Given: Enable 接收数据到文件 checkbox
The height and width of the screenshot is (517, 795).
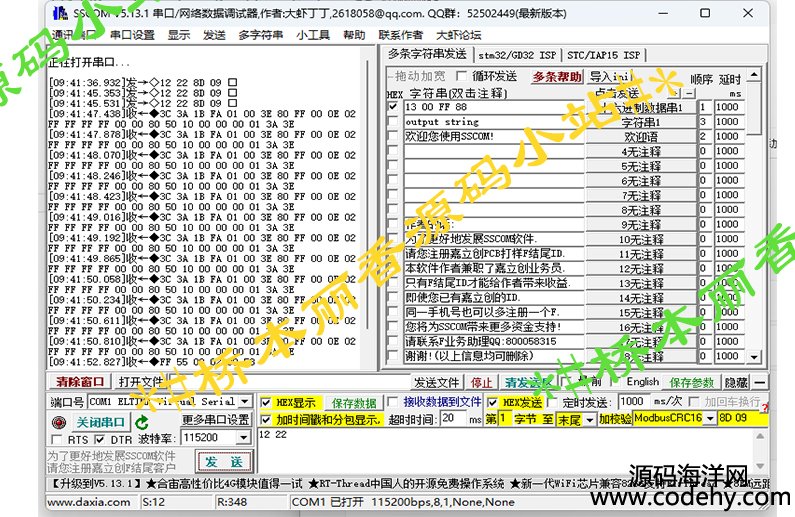Looking at the screenshot, I should point(392,402).
